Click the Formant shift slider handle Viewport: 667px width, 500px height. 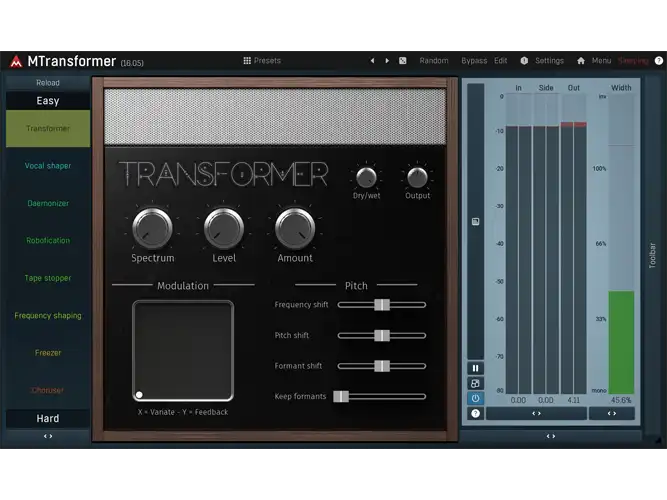point(382,366)
